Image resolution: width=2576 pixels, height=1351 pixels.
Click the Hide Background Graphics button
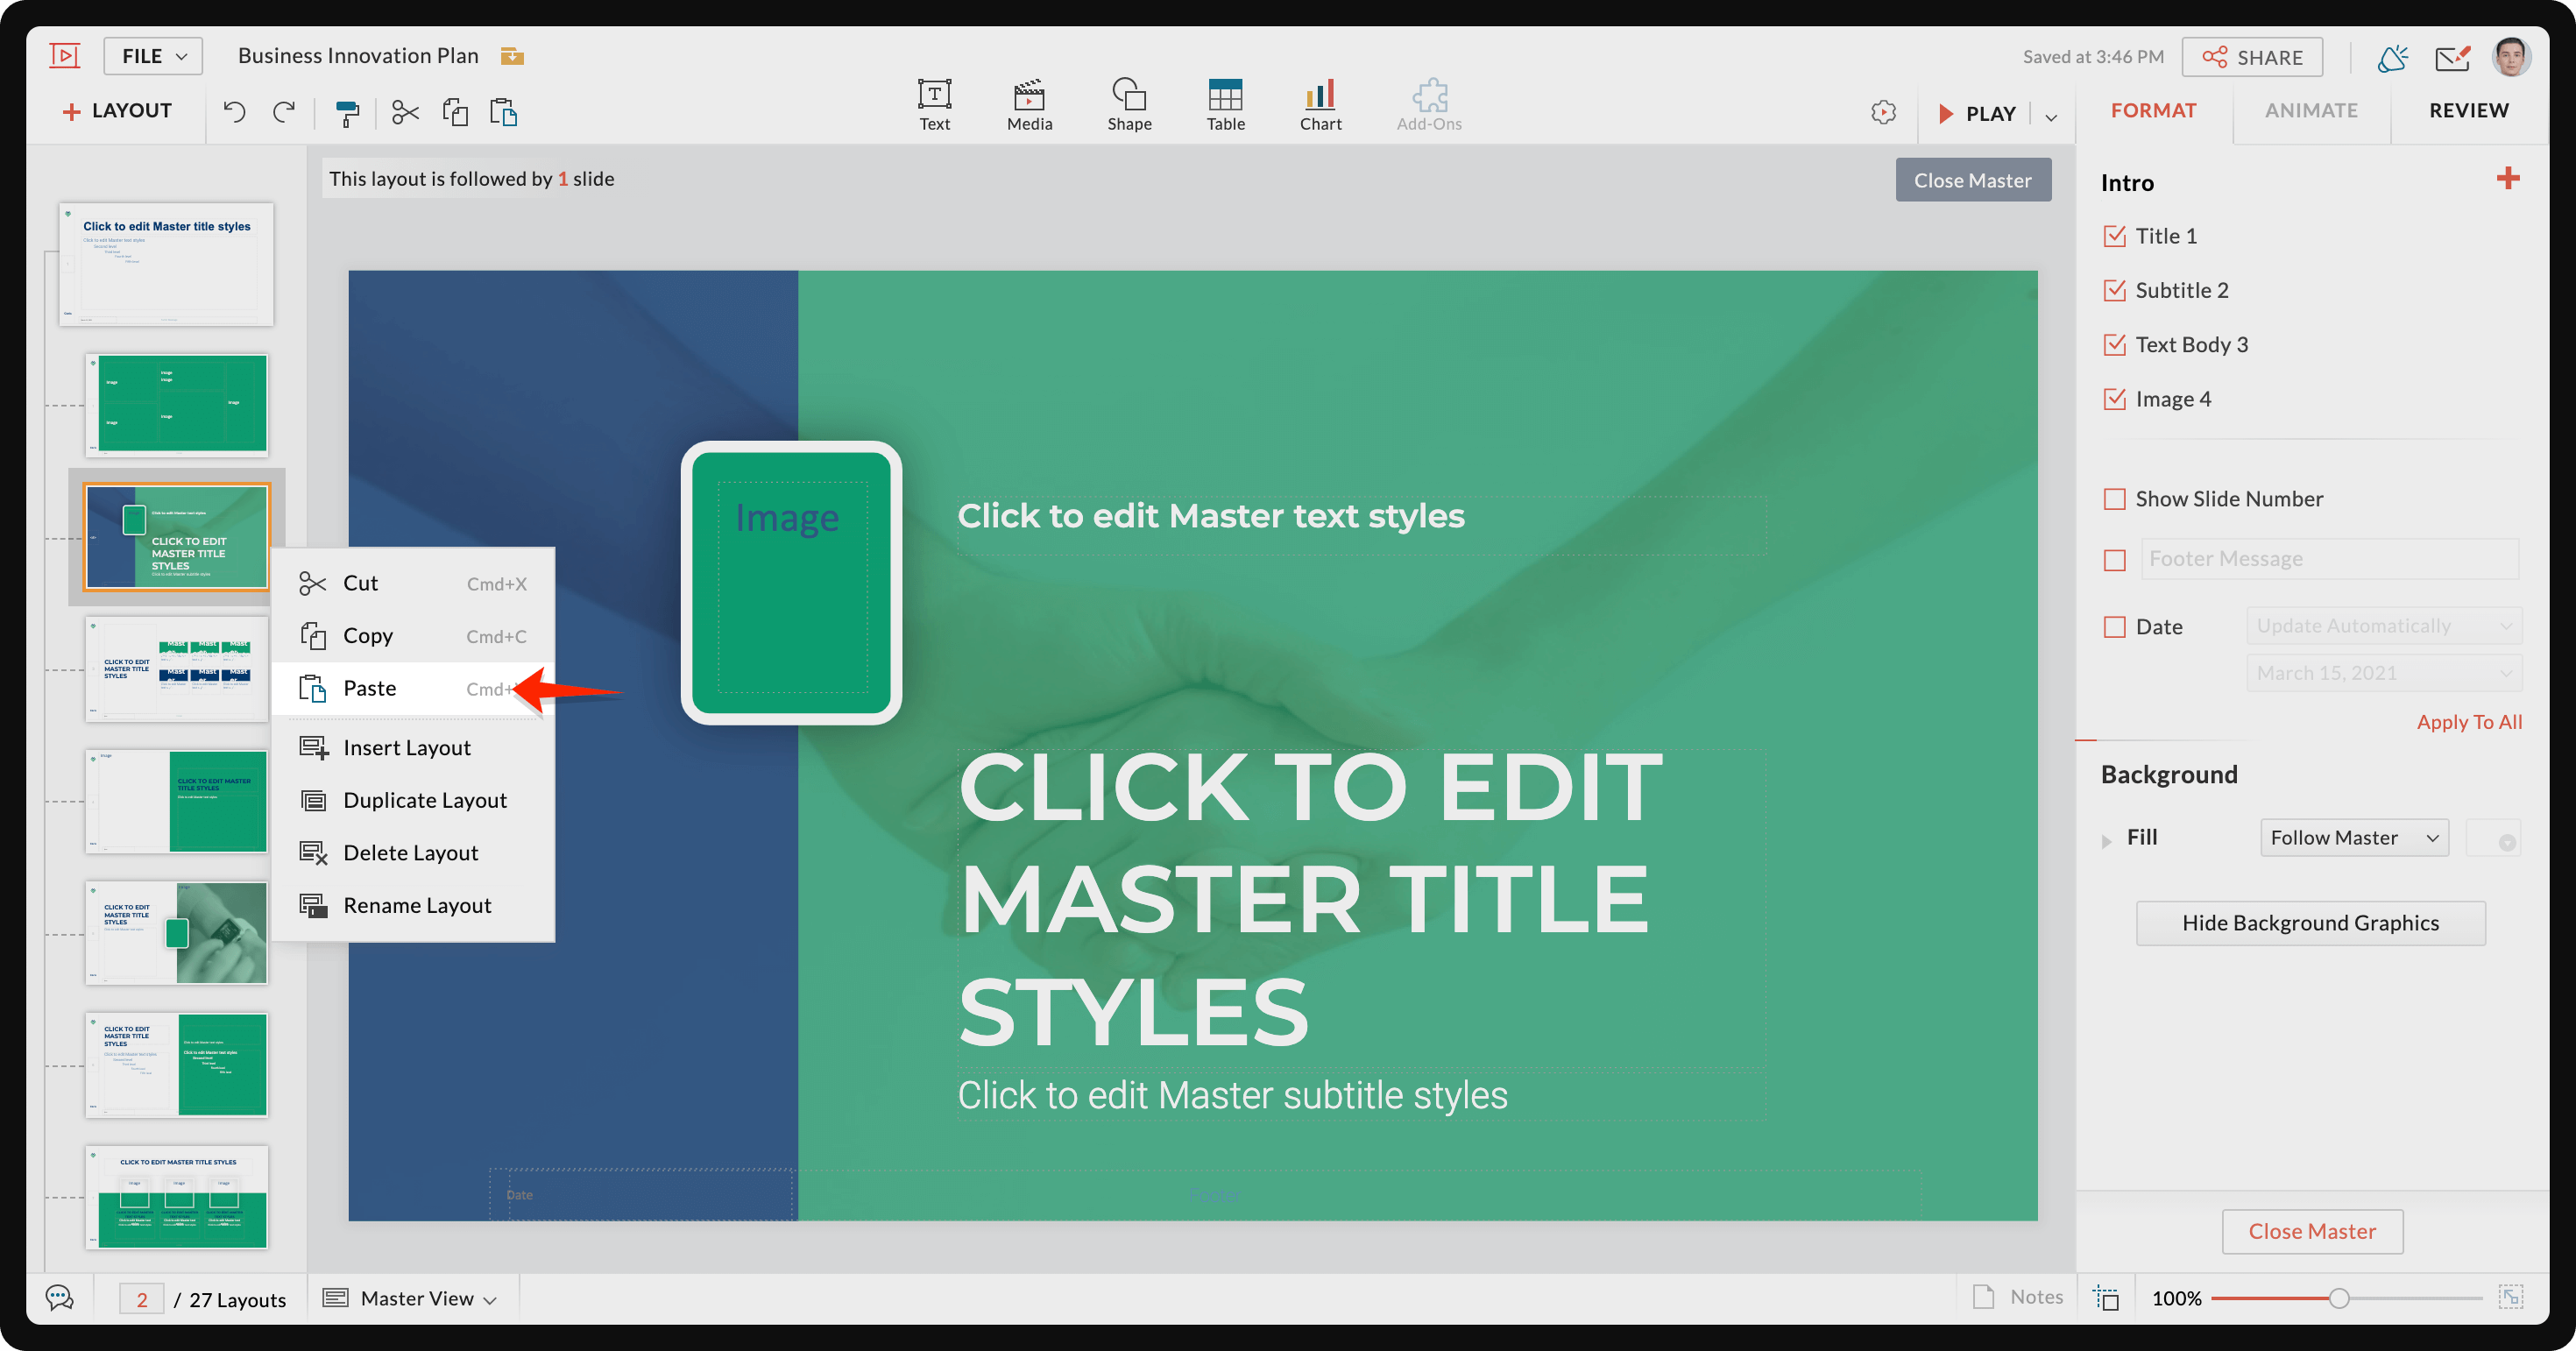(2310, 922)
